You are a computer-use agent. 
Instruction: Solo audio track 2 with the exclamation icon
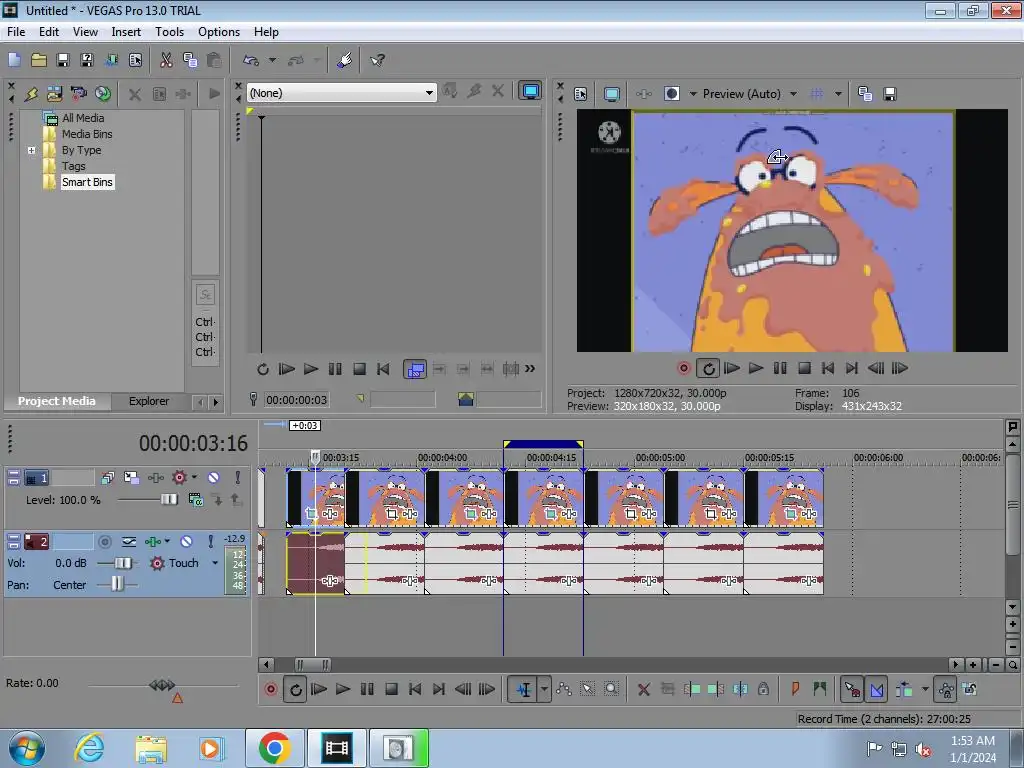(210, 541)
